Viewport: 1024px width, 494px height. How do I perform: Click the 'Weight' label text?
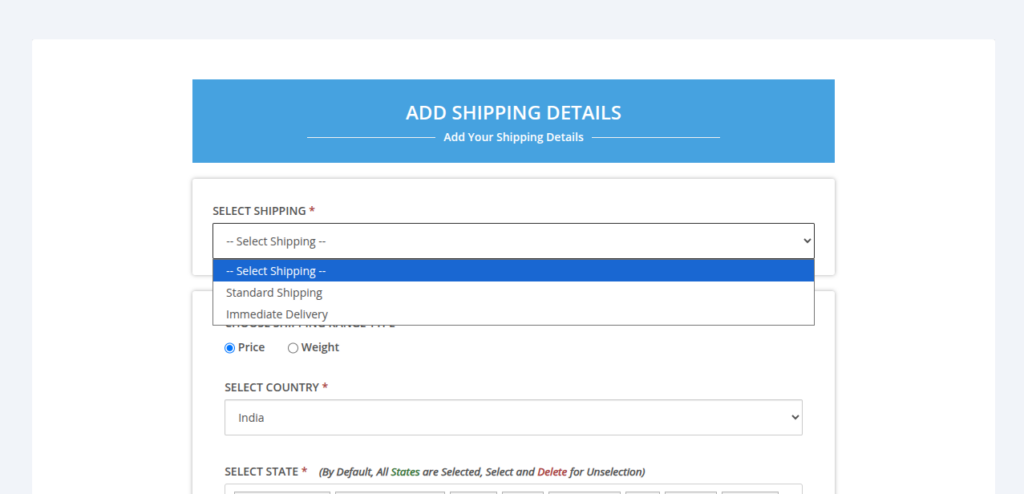pyautogui.click(x=320, y=348)
